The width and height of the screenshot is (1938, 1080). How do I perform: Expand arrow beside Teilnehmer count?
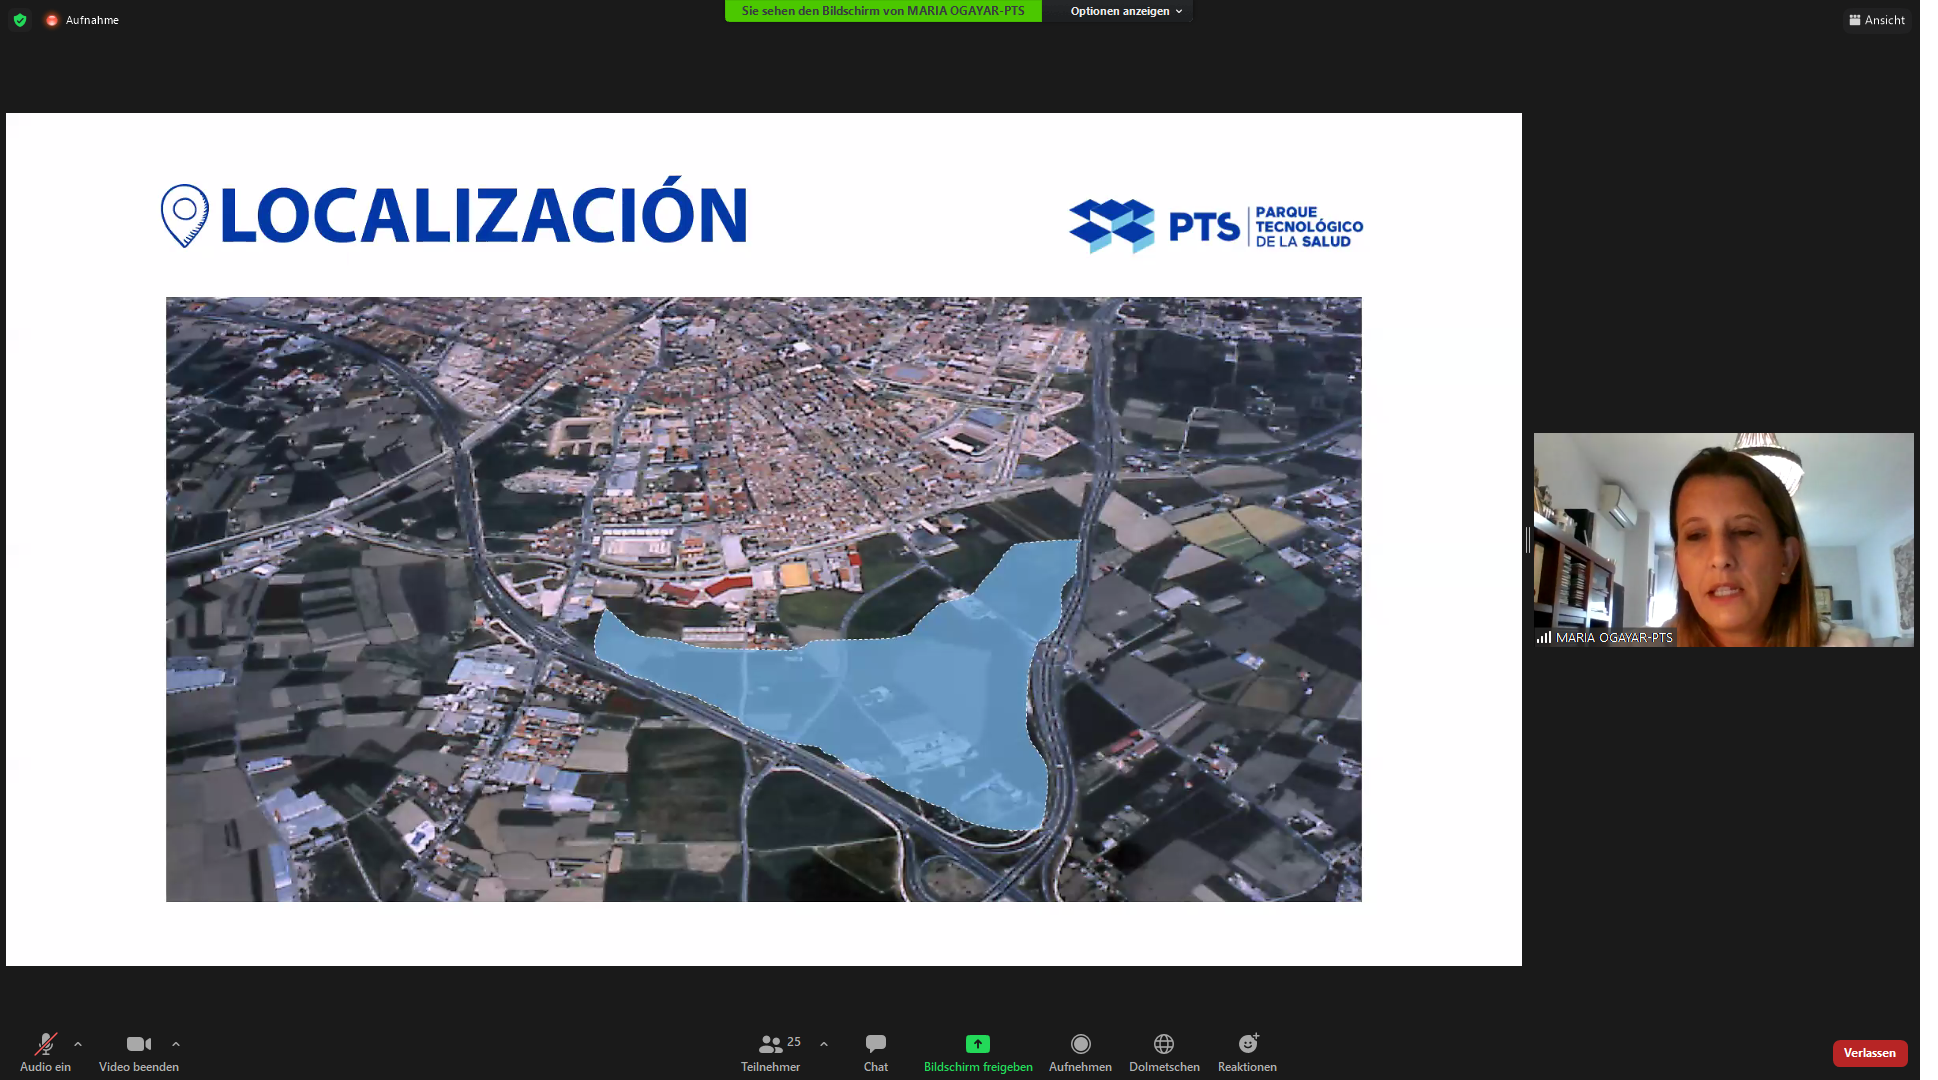point(824,1044)
